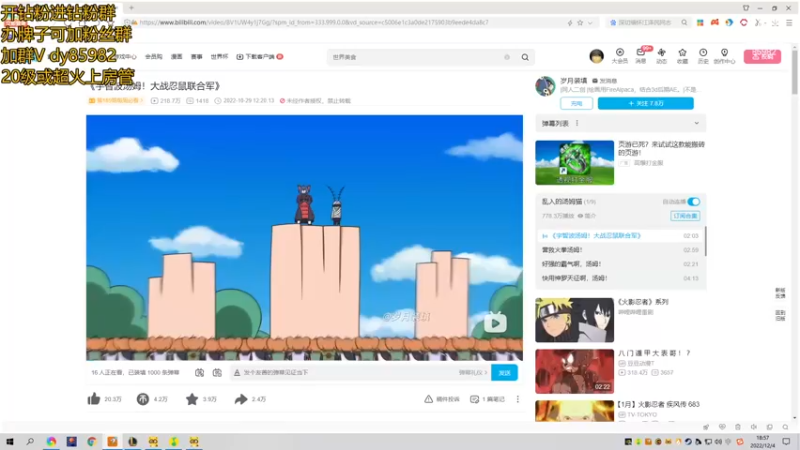The image size is (800, 450).
Task: Open the 下载客户端 nav item
Action: (x=260, y=57)
